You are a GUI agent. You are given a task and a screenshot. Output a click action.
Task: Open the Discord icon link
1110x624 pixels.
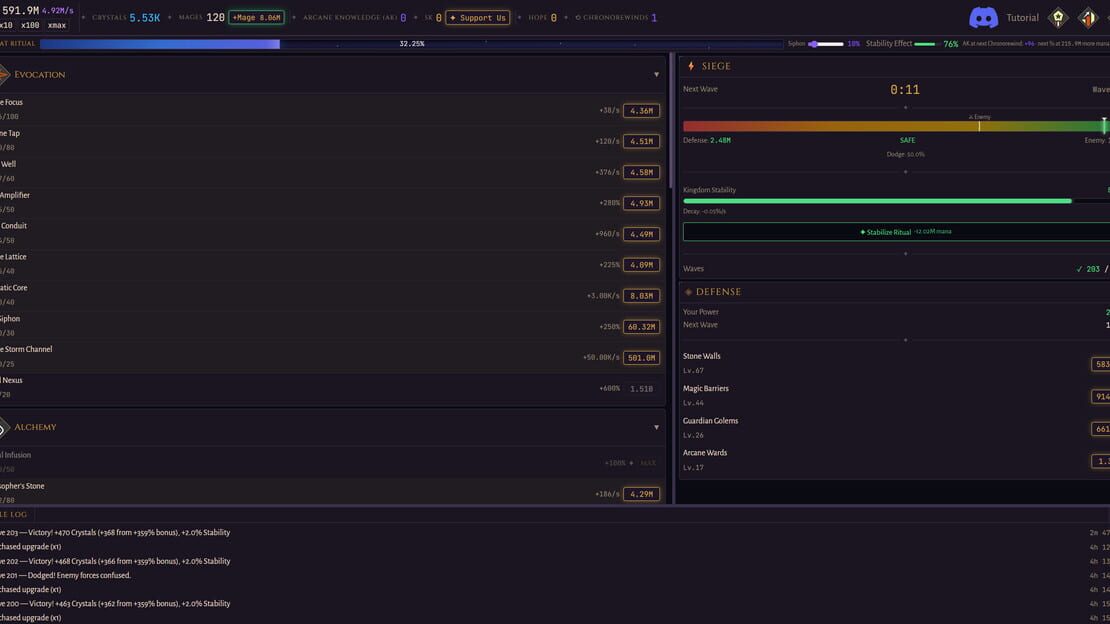[x=983, y=18]
